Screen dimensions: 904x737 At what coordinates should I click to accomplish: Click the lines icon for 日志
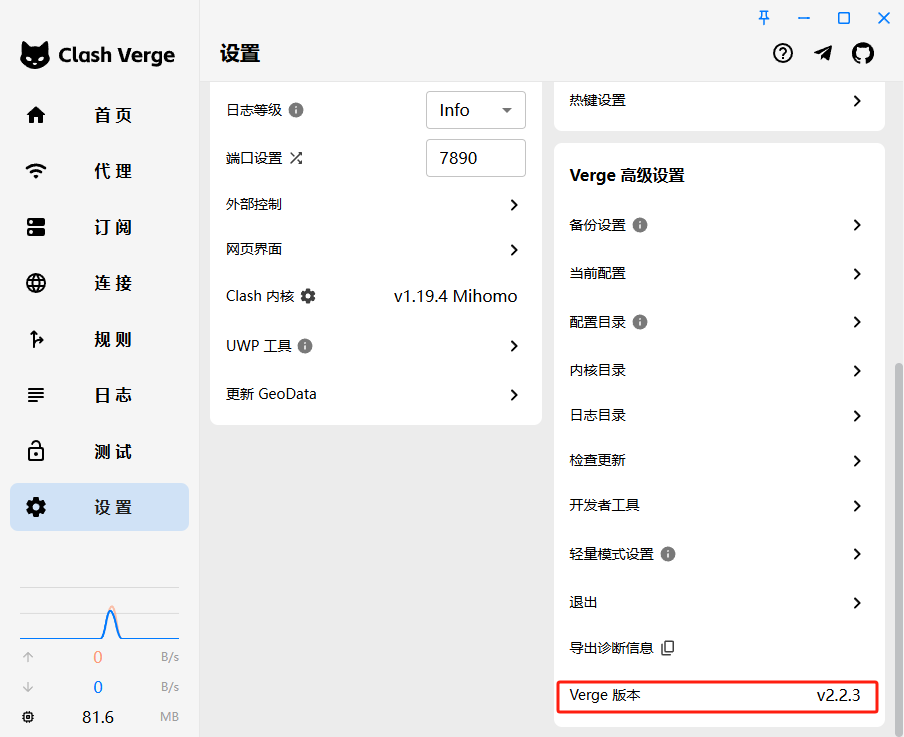coord(36,395)
